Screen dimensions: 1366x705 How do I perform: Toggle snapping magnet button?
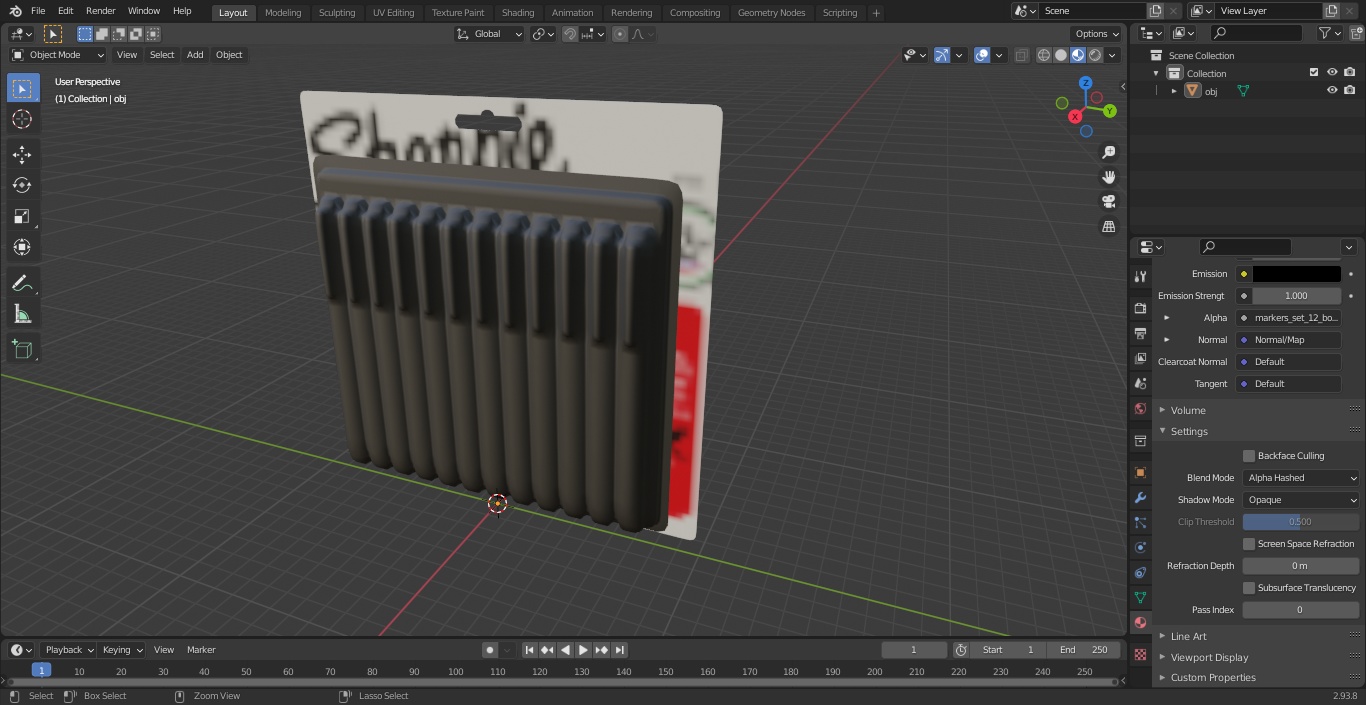tap(570, 34)
